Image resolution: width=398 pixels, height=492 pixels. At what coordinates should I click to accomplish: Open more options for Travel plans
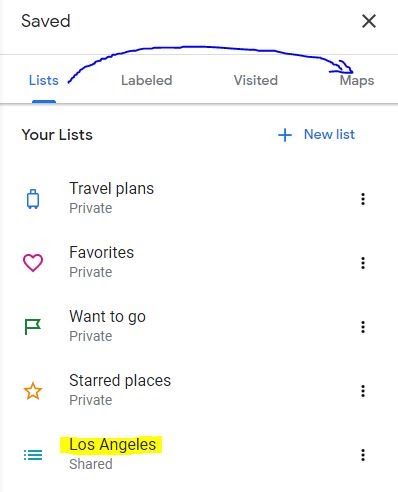363,199
